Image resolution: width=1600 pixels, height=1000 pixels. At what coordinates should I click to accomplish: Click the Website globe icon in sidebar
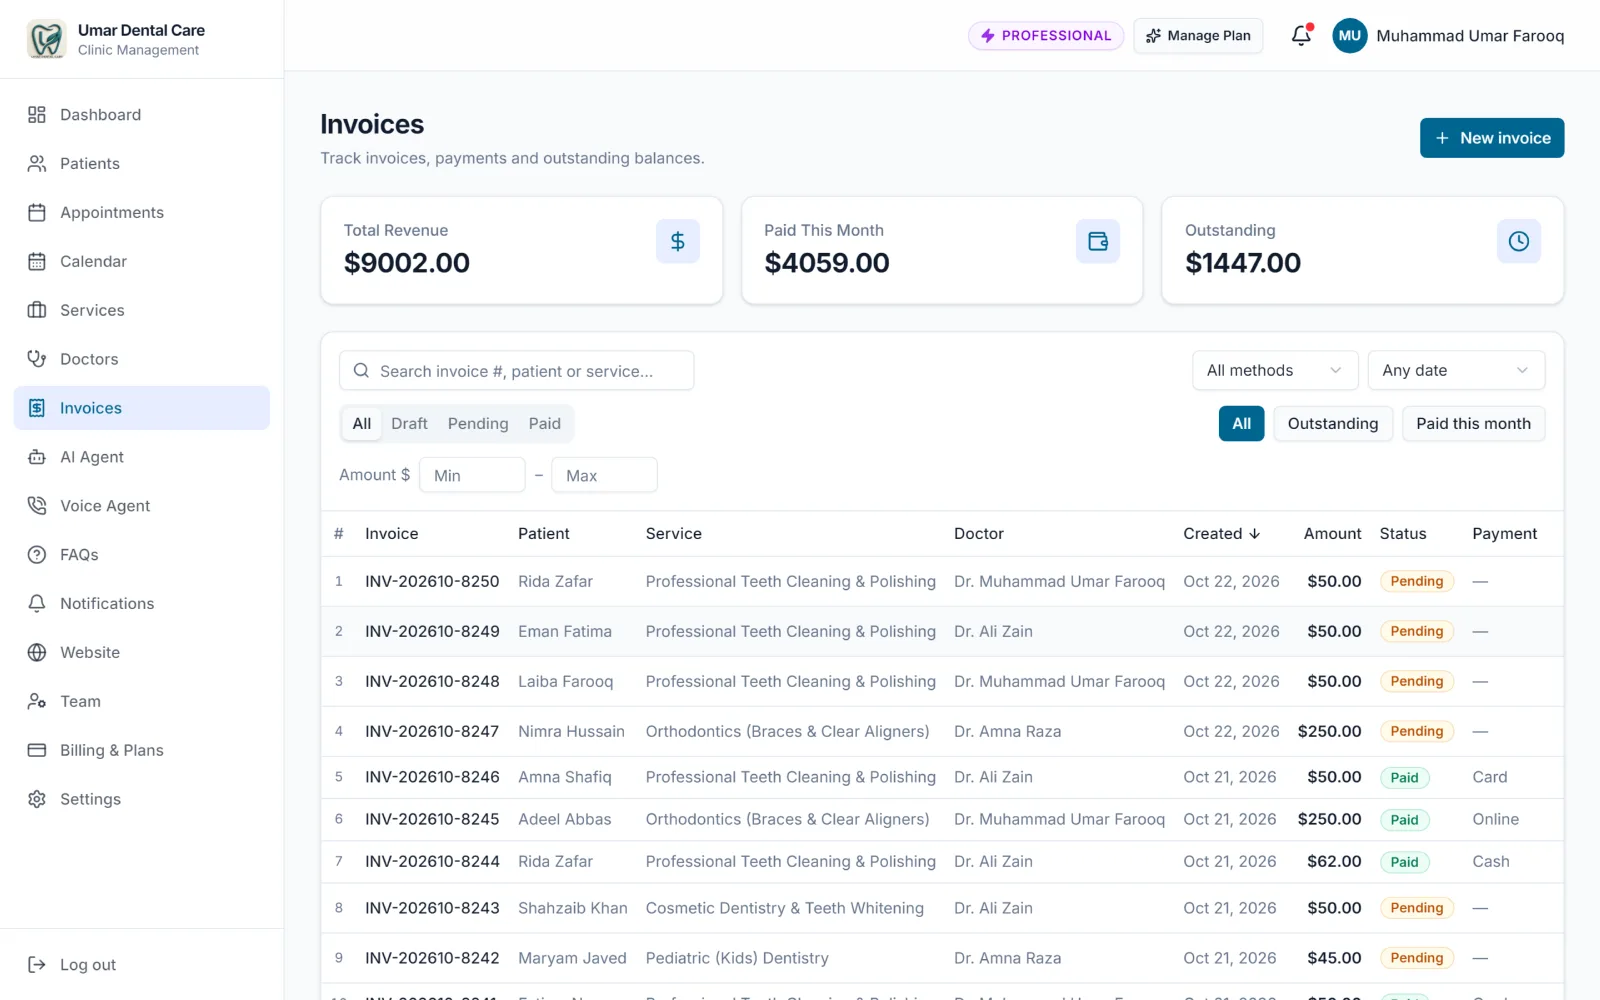tap(37, 653)
